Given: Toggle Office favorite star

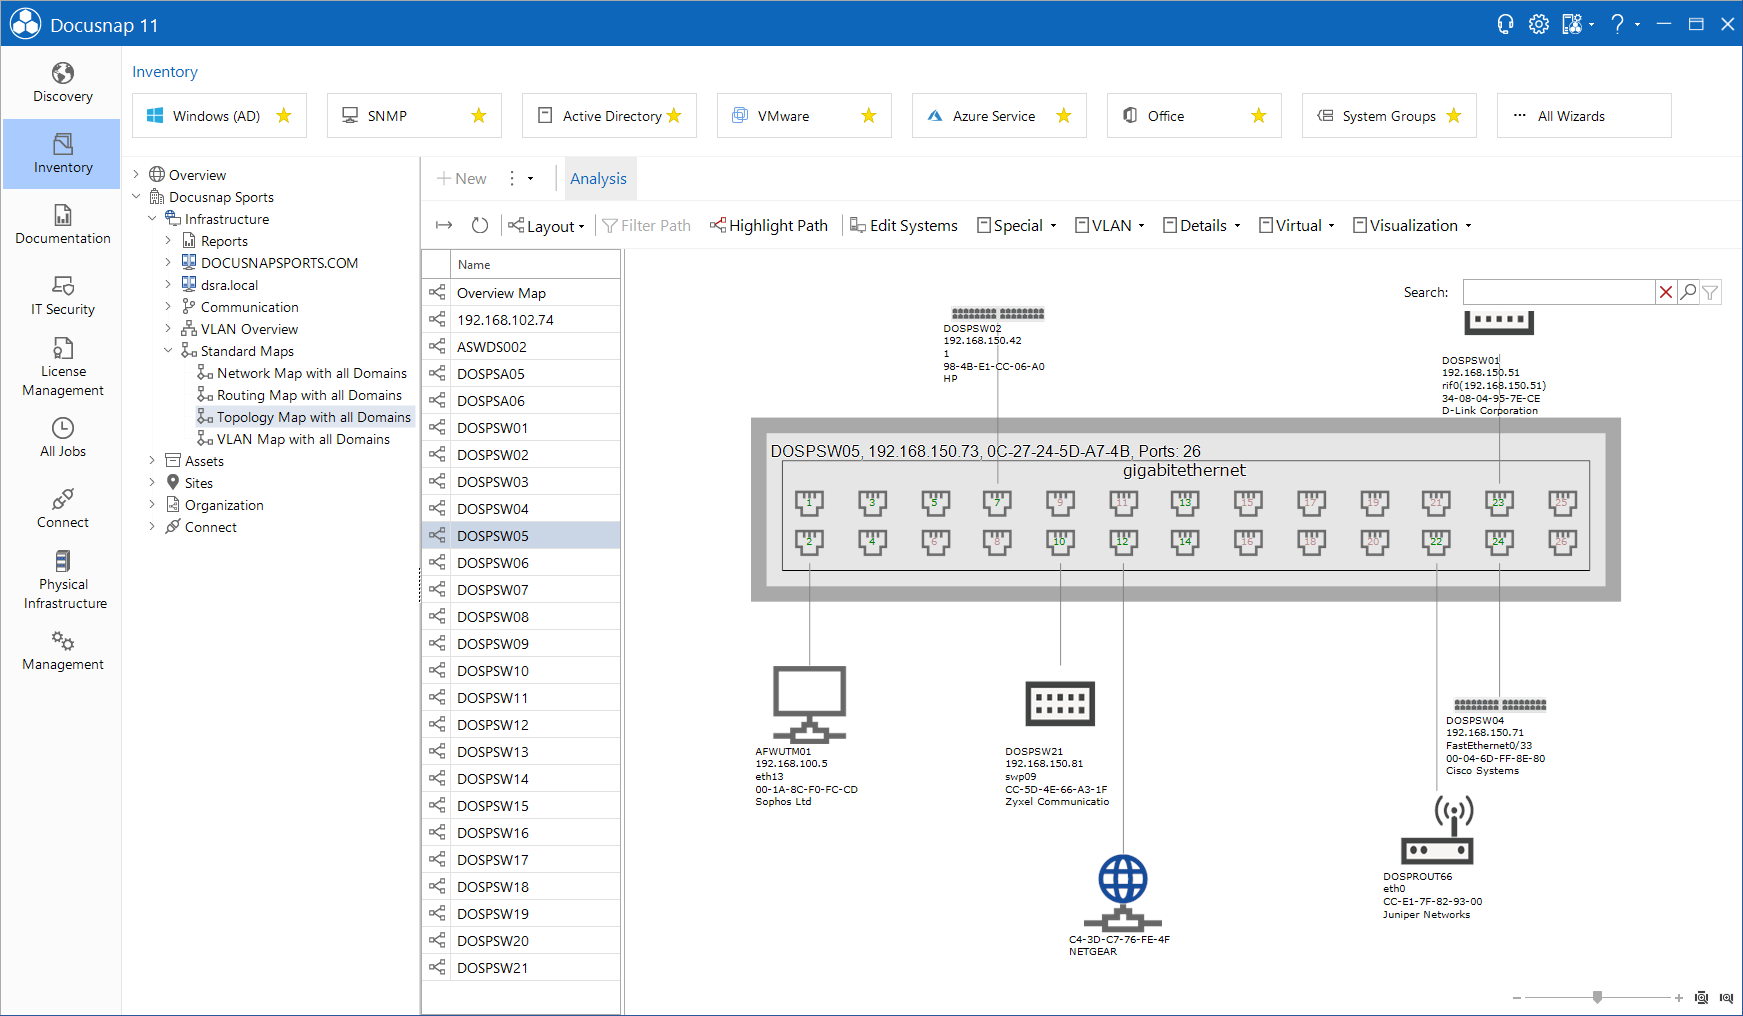Looking at the screenshot, I should pyautogui.click(x=1259, y=116).
